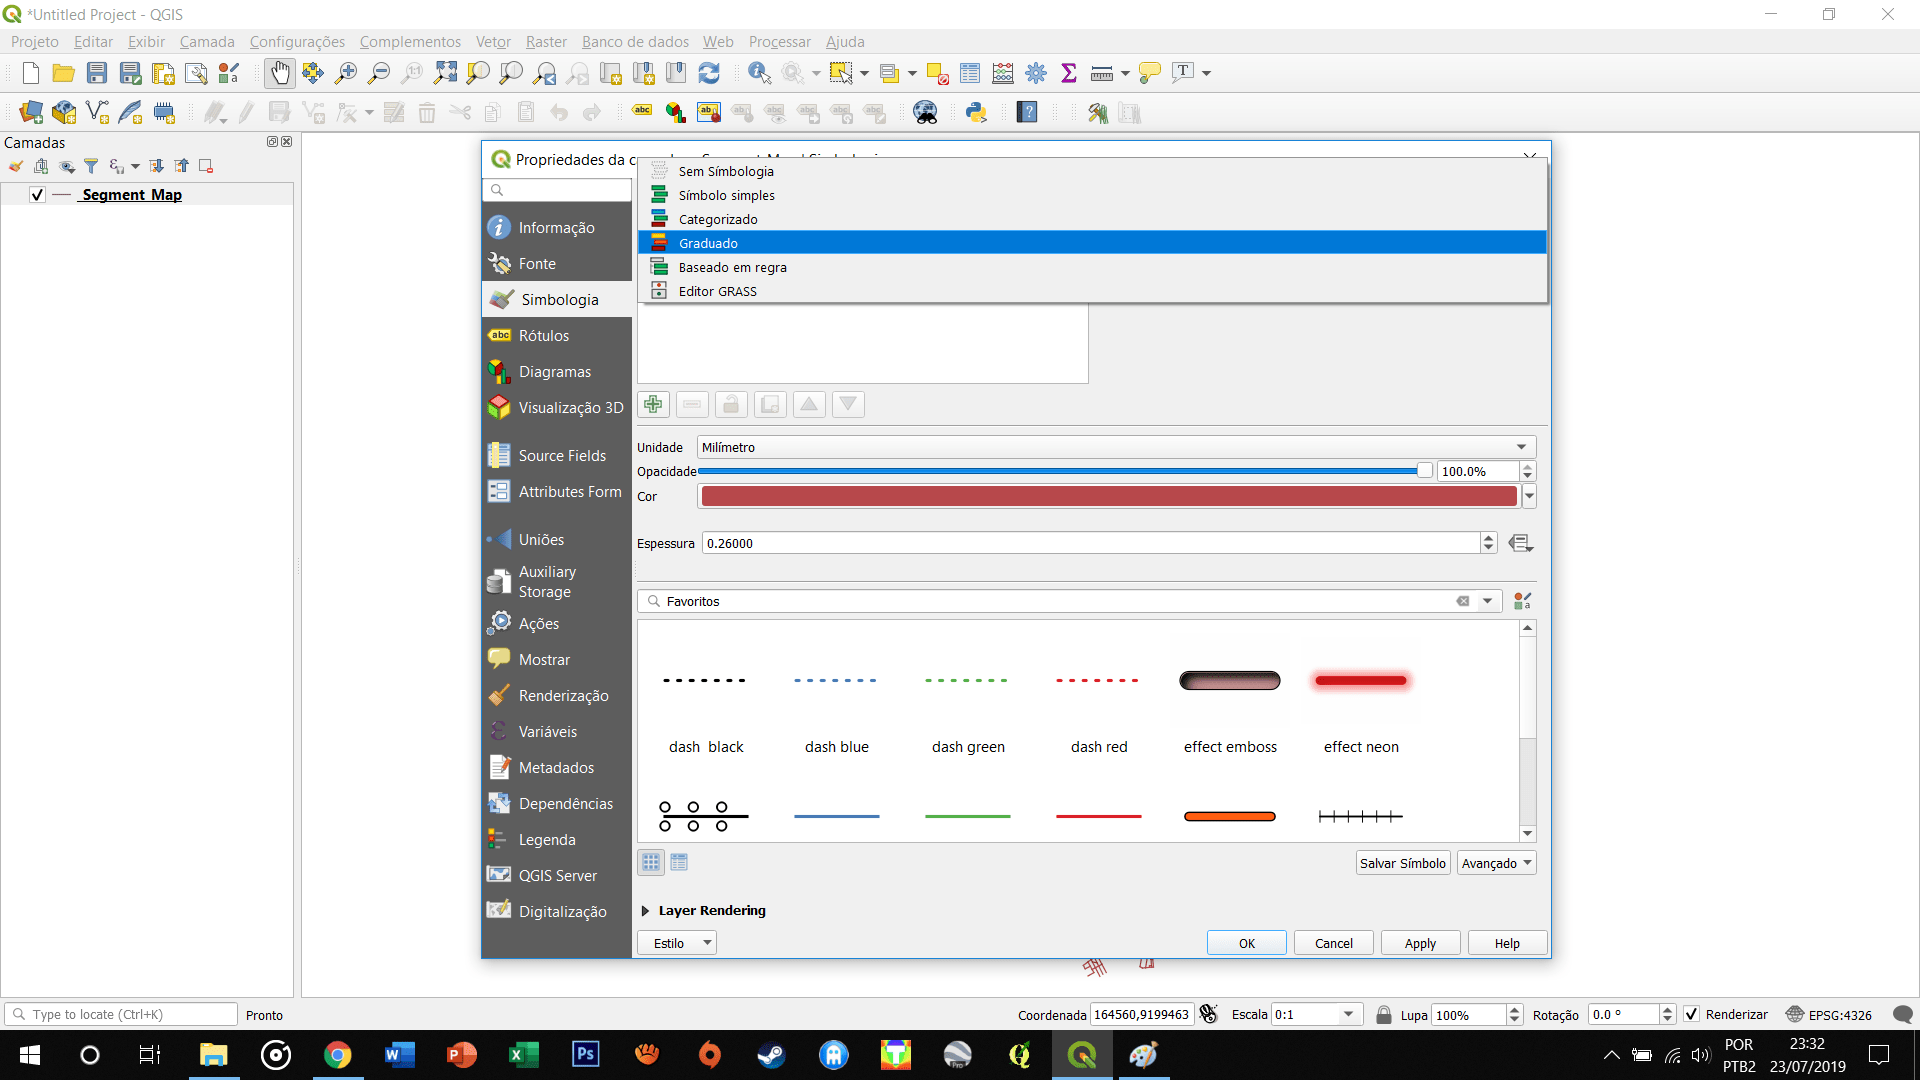Open the Vetor menu
The height and width of the screenshot is (1080, 1920).
tap(492, 41)
